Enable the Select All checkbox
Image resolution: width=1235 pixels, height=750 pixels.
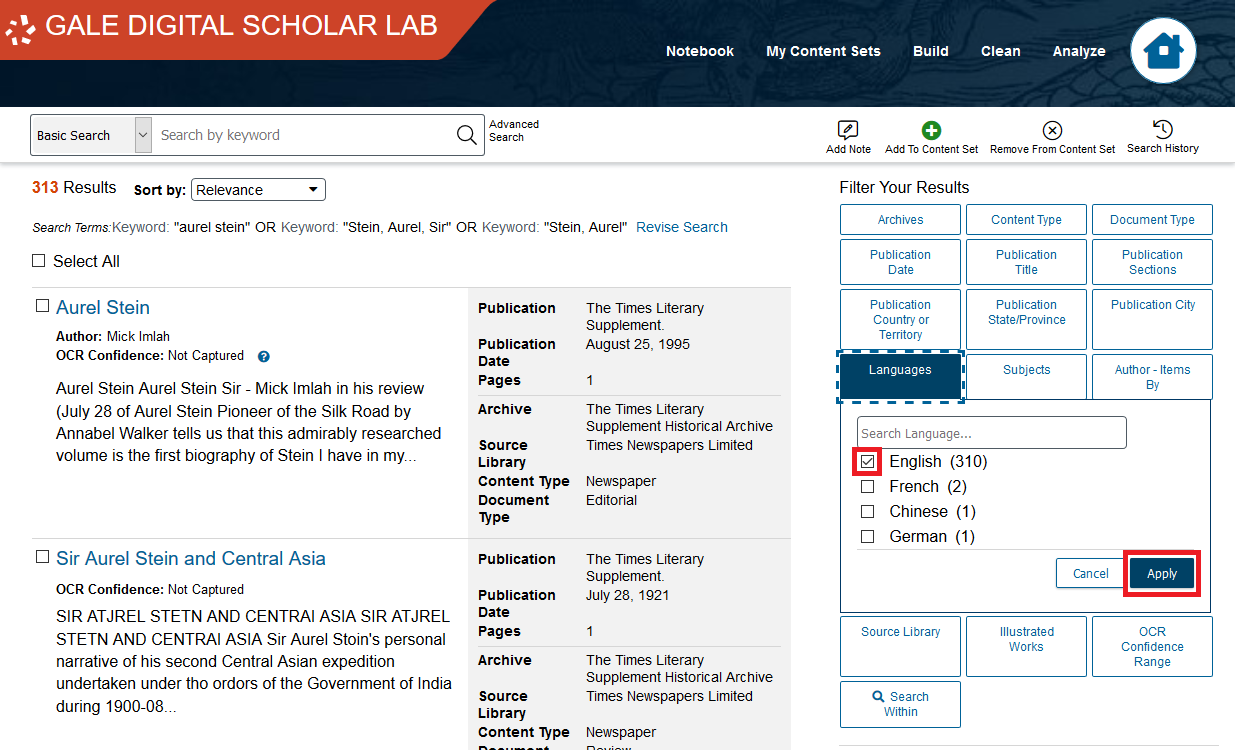point(38,260)
